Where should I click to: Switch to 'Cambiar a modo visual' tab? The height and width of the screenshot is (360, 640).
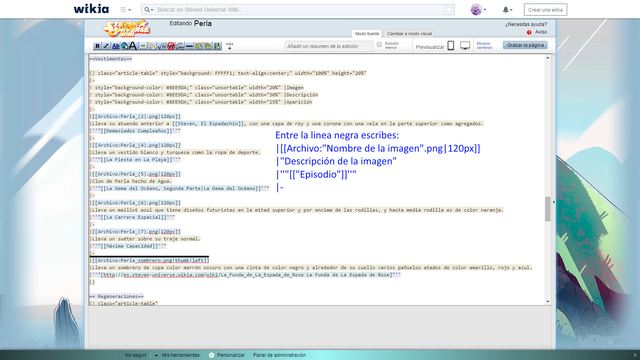tap(409, 33)
